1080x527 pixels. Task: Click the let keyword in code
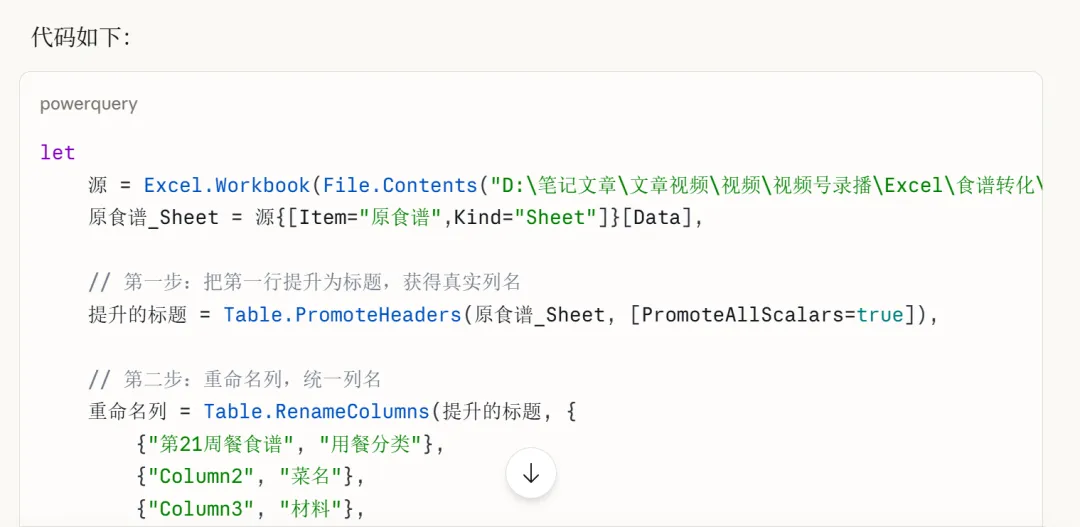pyautogui.click(x=57, y=153)
